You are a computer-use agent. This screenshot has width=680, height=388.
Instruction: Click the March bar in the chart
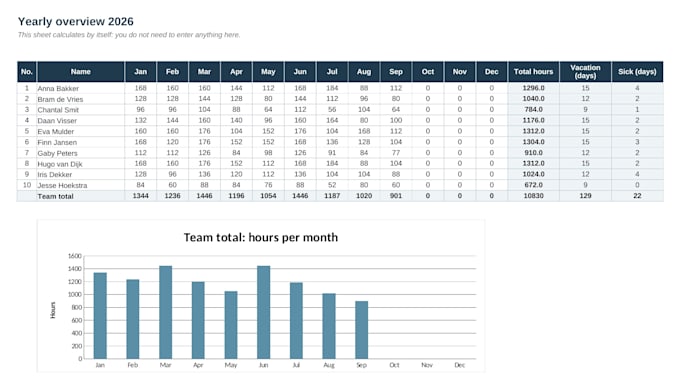pos(166,313)
